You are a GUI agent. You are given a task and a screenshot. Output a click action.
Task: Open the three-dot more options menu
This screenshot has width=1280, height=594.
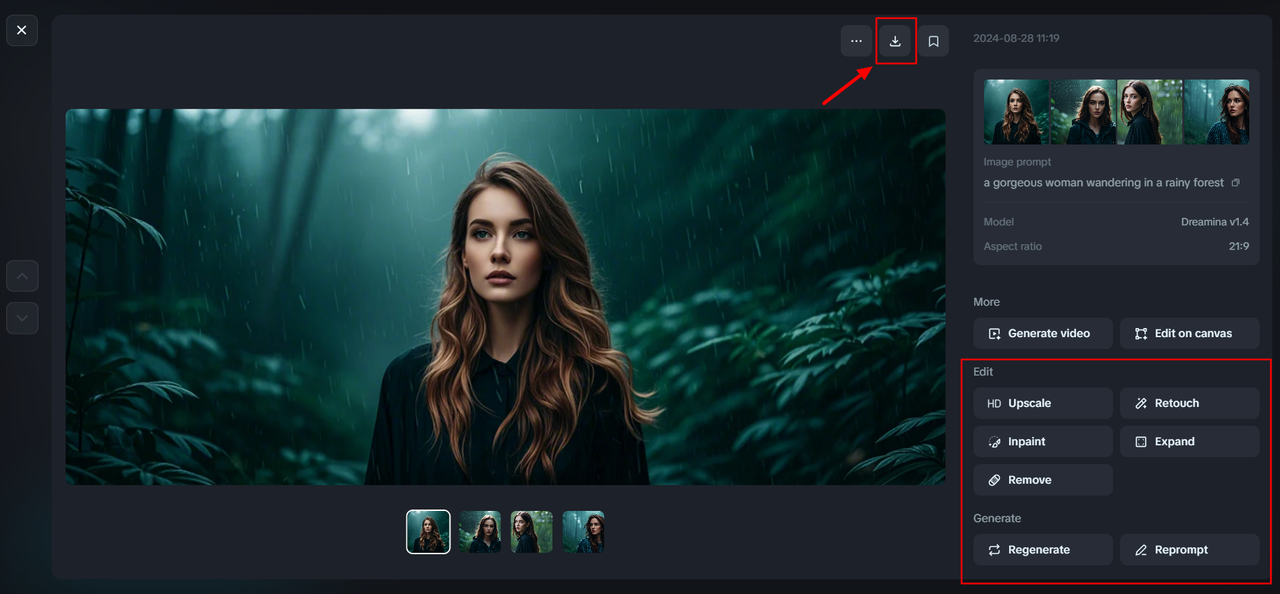[856, 41]
